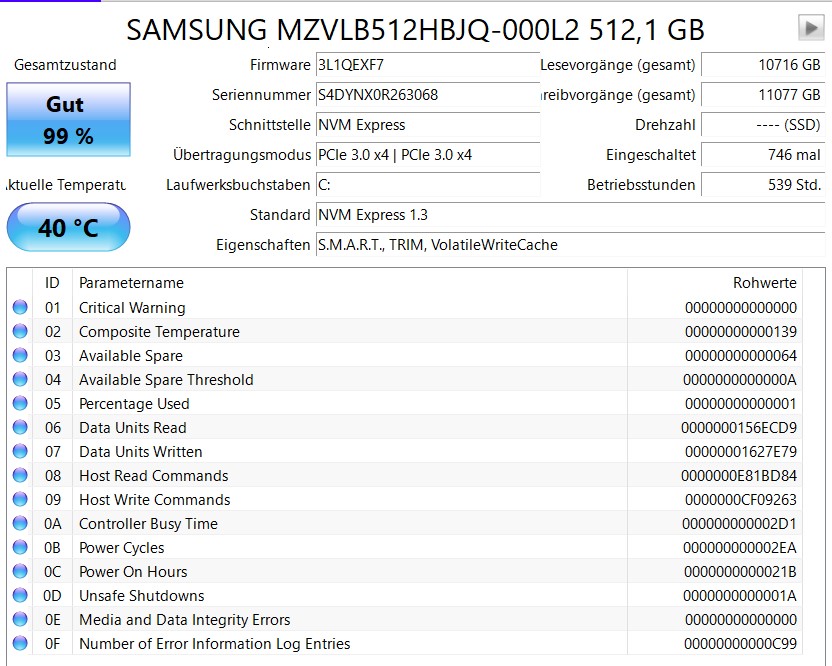This screenshot has width=832, height=666.
Task: Click raw value 0000000000000A
Action: (x=740, y=379)
